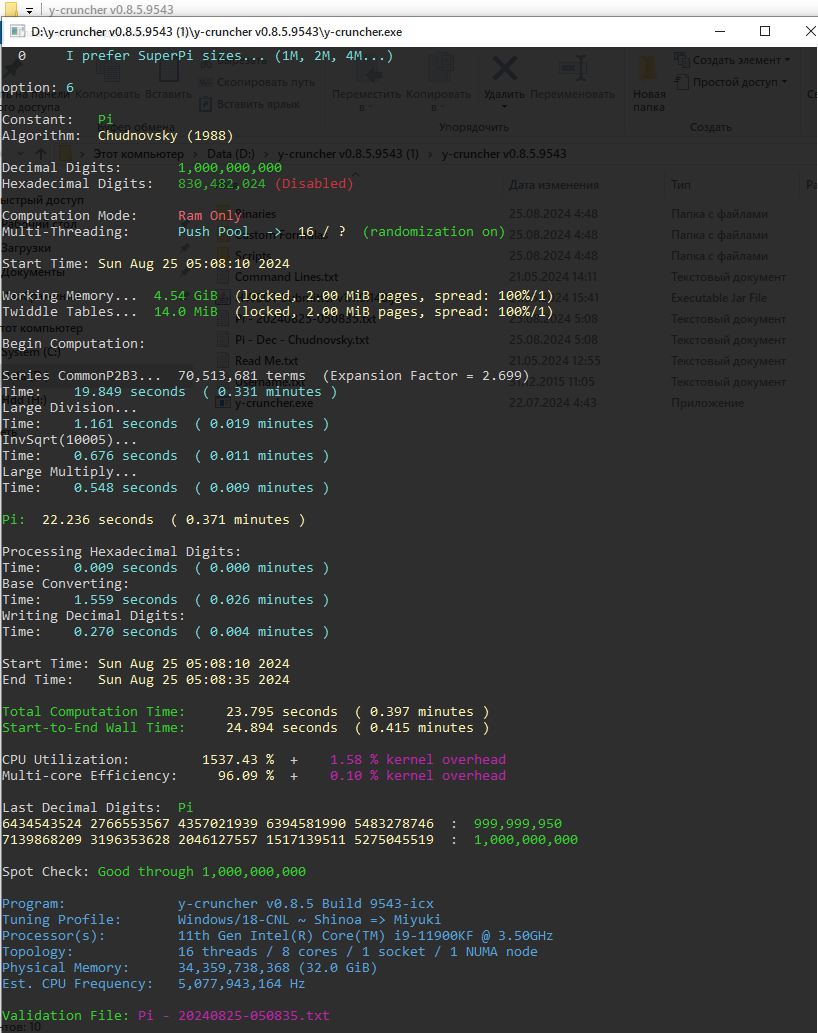Screen dimensions: 818x1033
Task: Click the Новая папка folder icon
Action: pos(649,70)
